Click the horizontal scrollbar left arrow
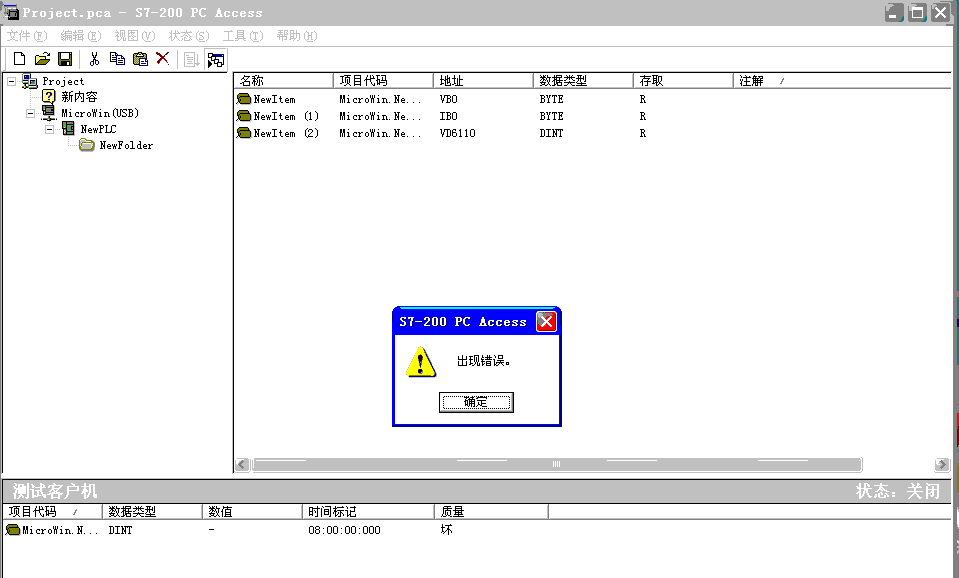Viewport: 959px width, 578px height. (x=242, y=464)
